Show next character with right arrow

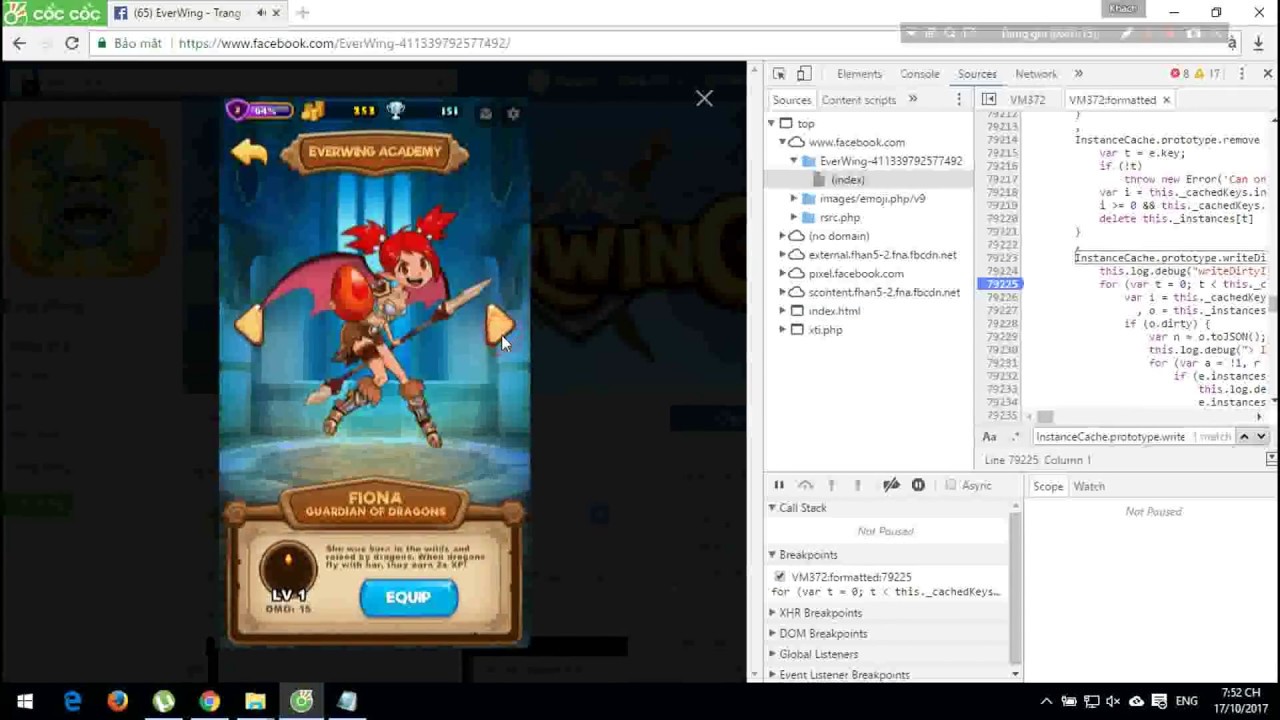500,324
